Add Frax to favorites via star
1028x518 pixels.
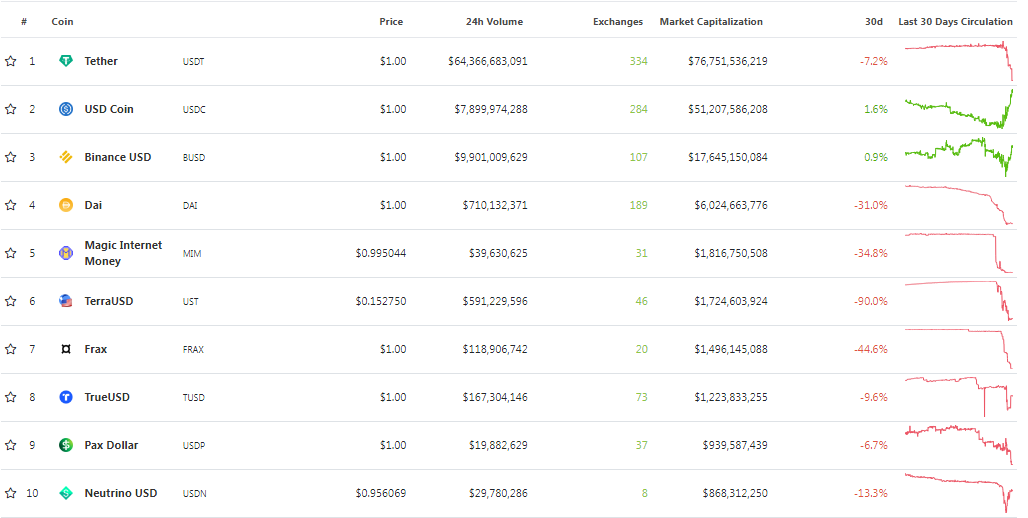point(10,349)
